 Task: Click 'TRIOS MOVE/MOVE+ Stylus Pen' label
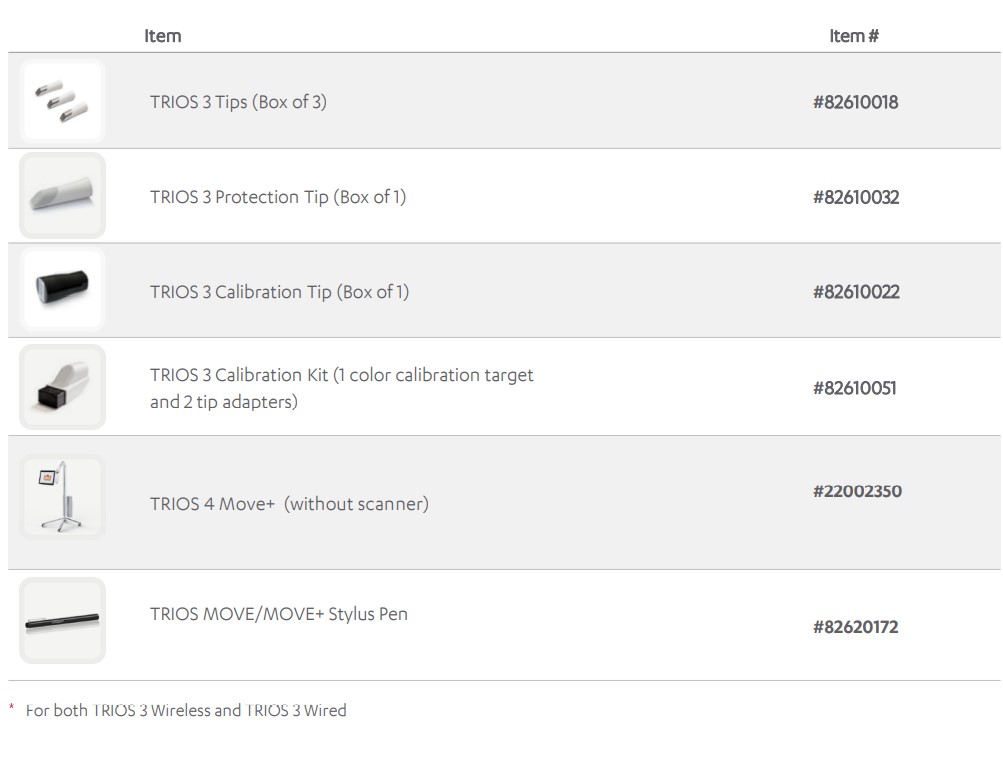click(x=279, y=614)
